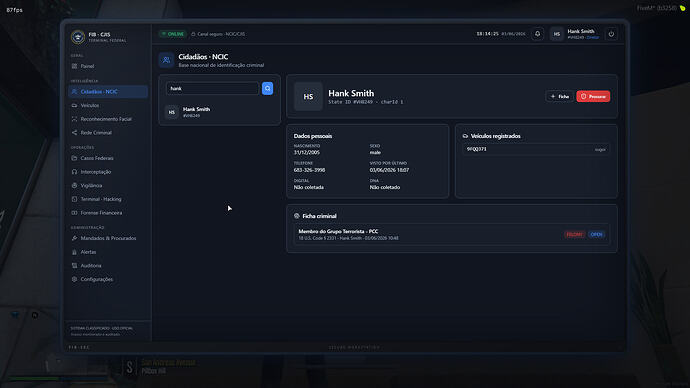Screen dimensions: 690x388
Task: Click the citizen search input field
Action: click(x=213, y=88)
